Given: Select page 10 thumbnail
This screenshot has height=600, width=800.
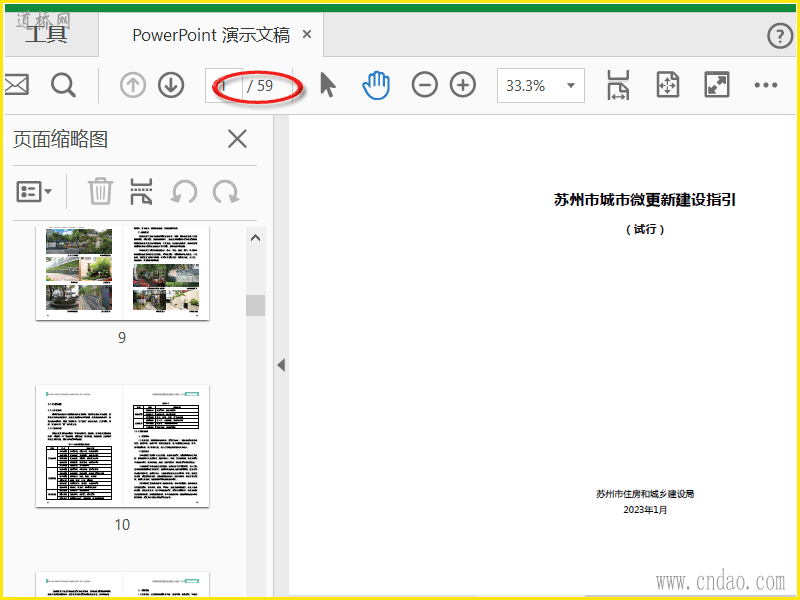Looking at the screenshot, I should click(x=122, y=446).
